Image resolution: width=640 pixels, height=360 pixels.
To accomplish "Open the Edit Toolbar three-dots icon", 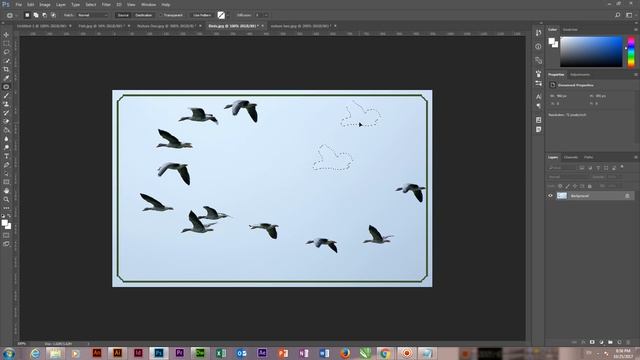I will (x=6, y=208).
